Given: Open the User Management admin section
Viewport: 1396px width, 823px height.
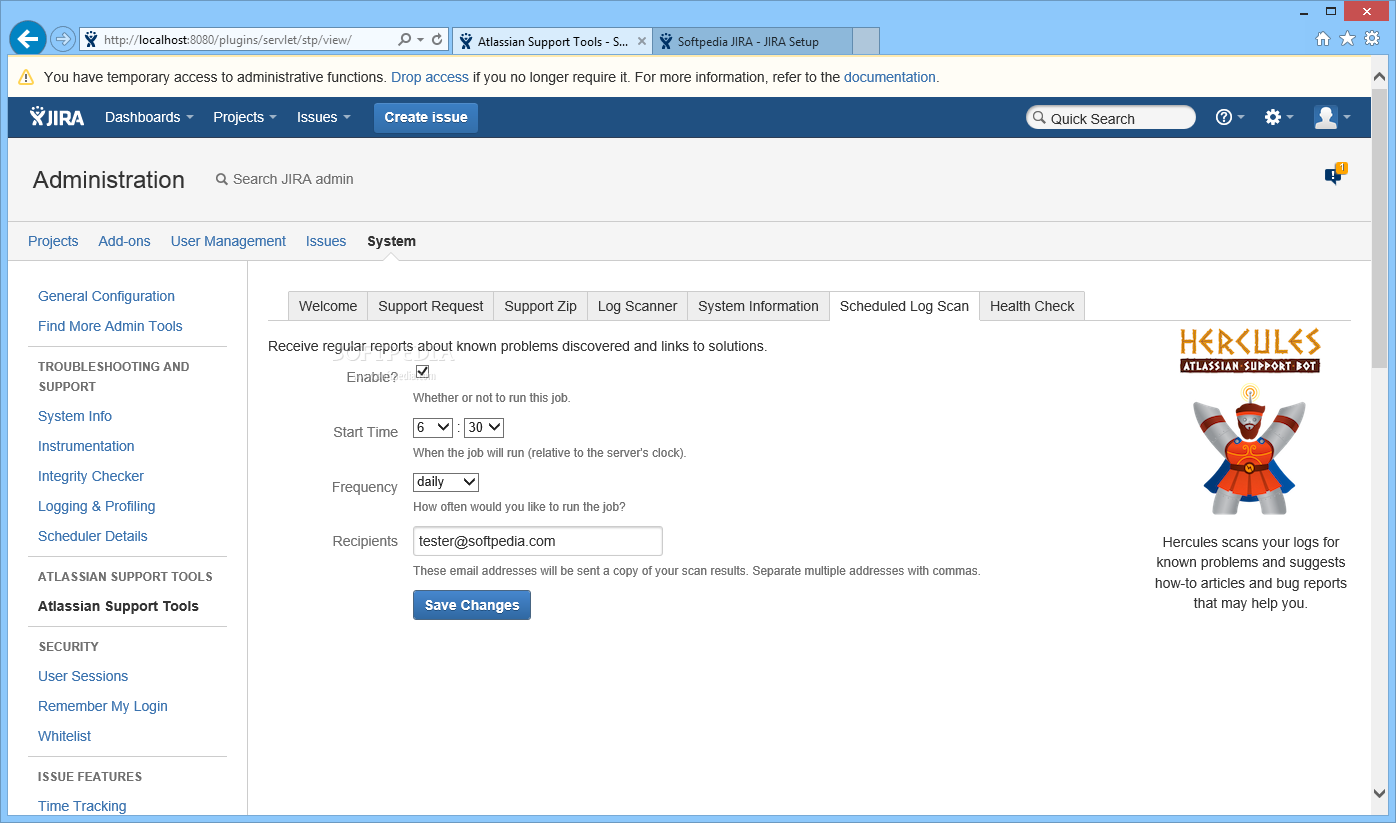Looking at the screenshot, I should pyautogui.click(x=228, y=241).
